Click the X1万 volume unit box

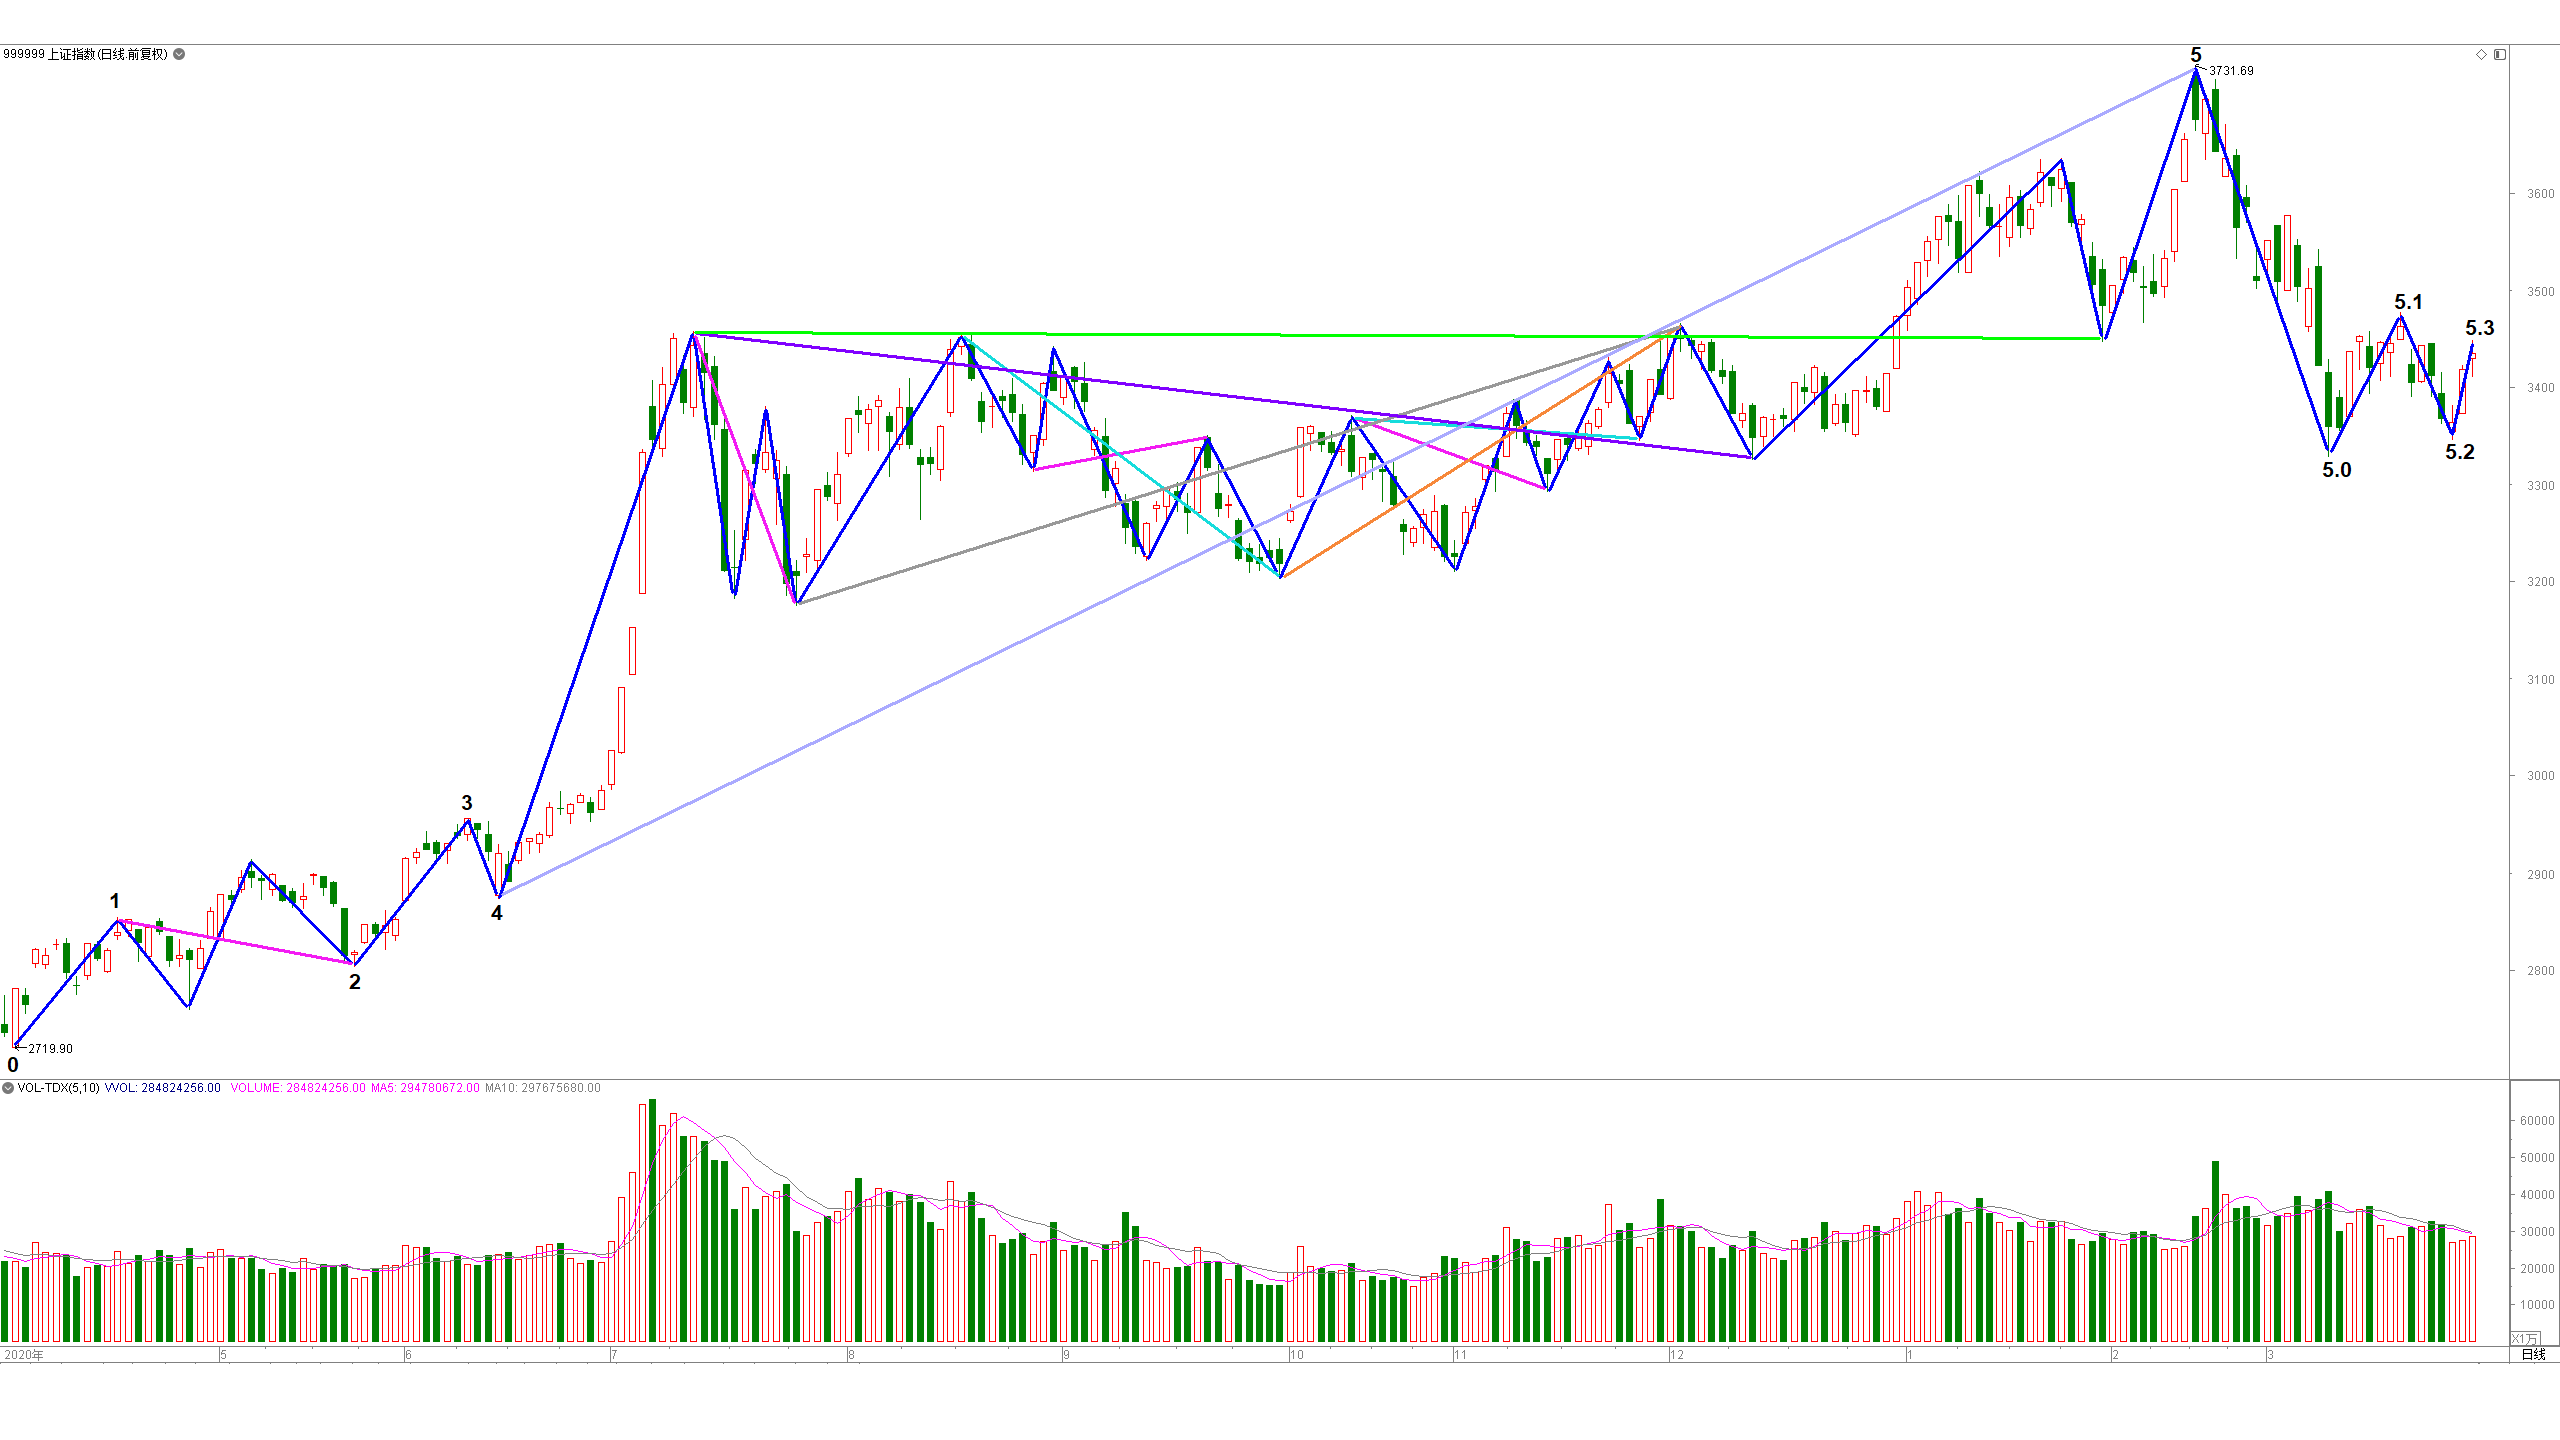click(x=2525, y=1338)
